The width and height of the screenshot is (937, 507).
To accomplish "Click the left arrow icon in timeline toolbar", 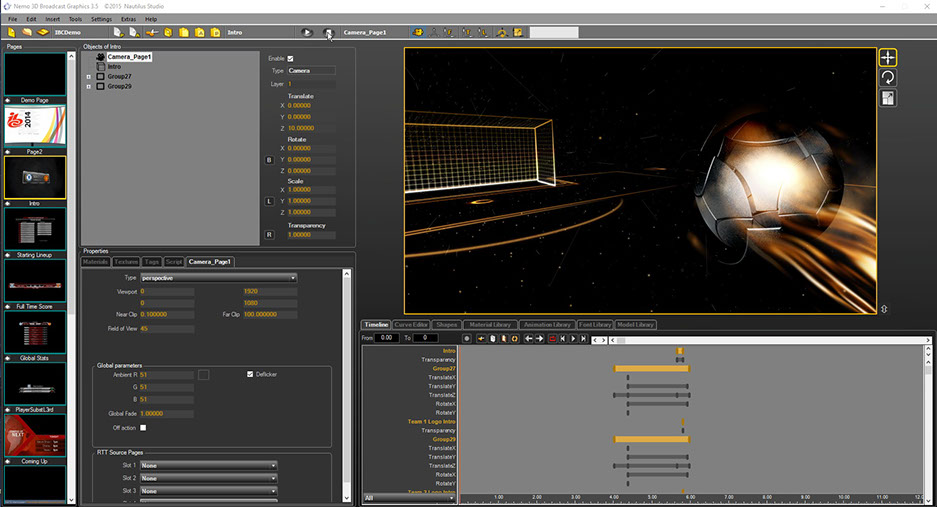I will [x=529, y=339].
